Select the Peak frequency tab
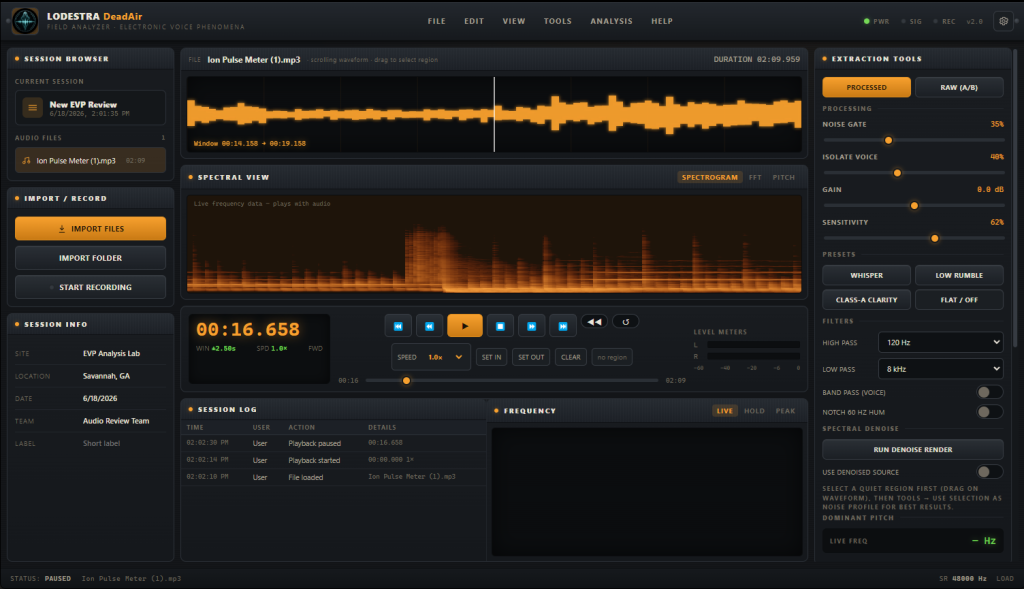 pyautogui.click(x=786, y=411)
